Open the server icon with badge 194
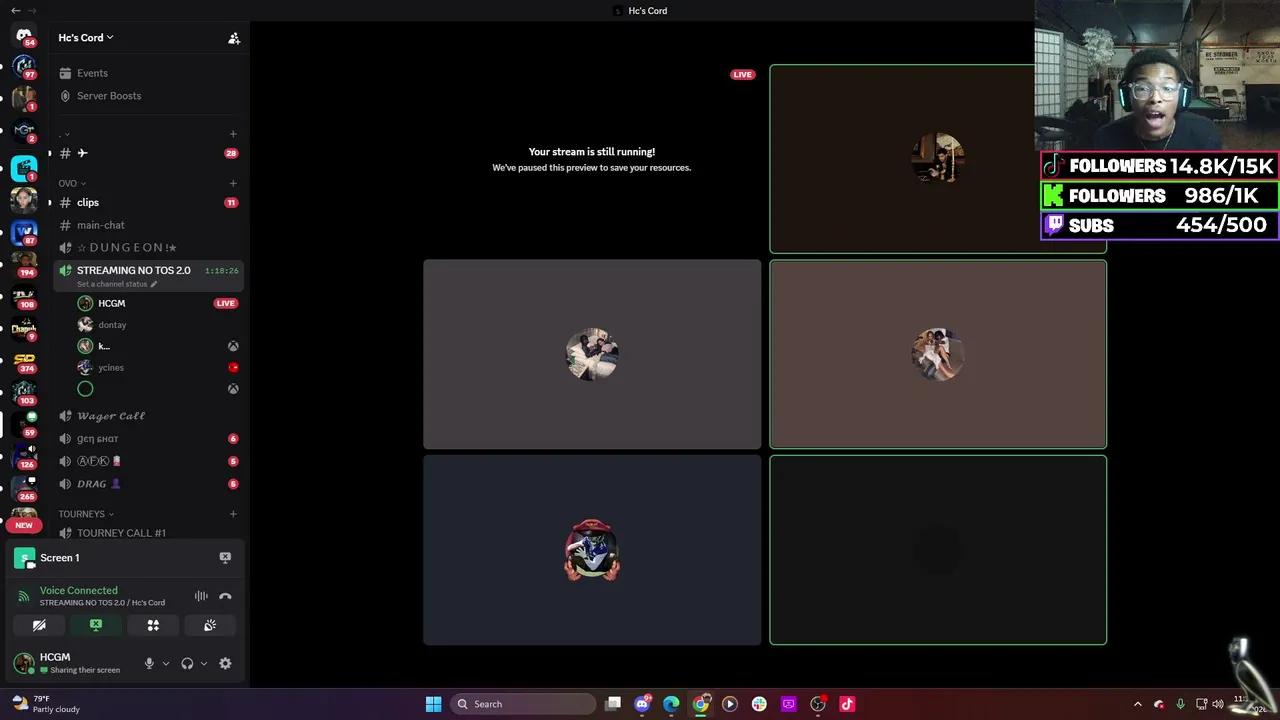1280x720 pixels. (24, 265)
